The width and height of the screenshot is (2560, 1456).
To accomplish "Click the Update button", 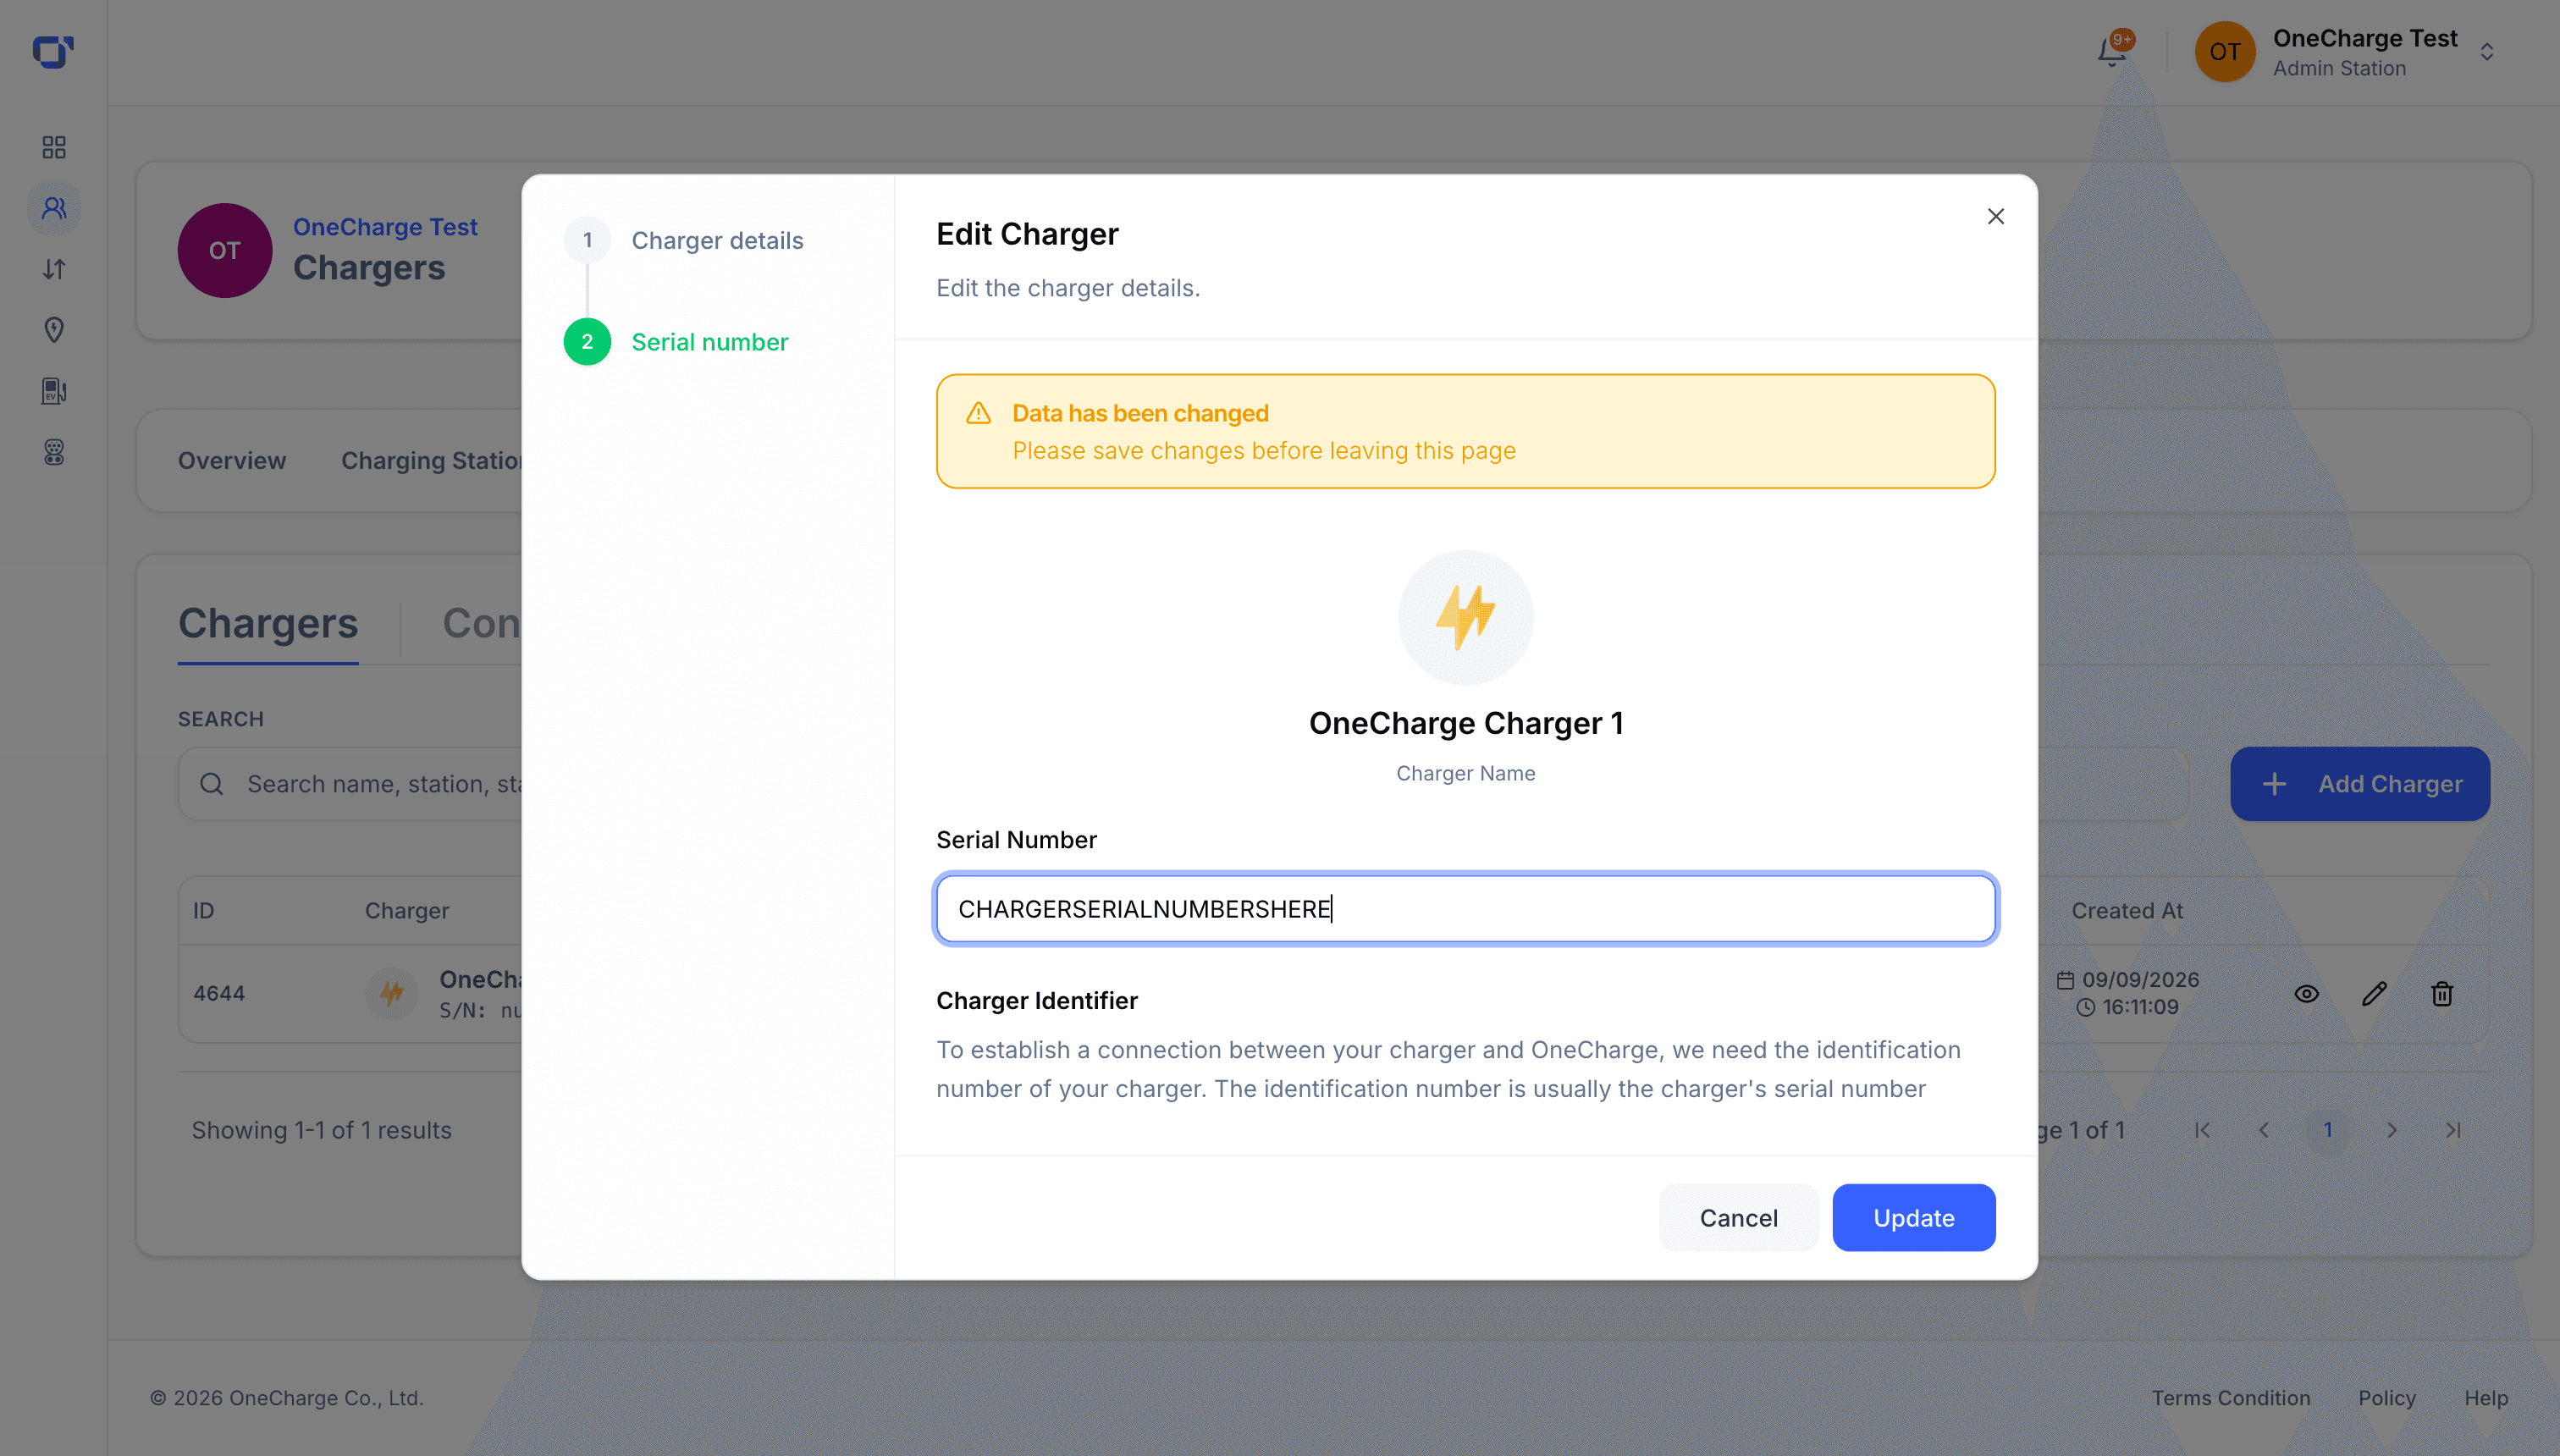I will (x=1913, y=1217).
